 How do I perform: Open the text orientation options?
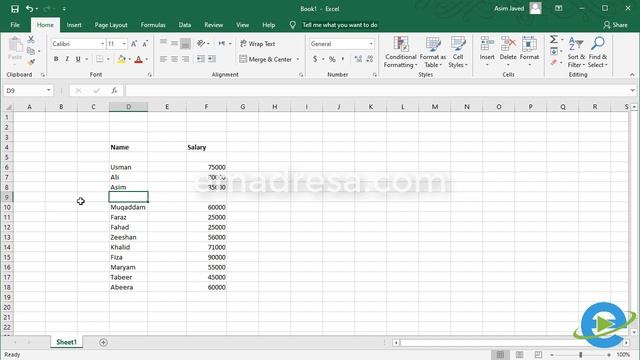tap(203, 43)
